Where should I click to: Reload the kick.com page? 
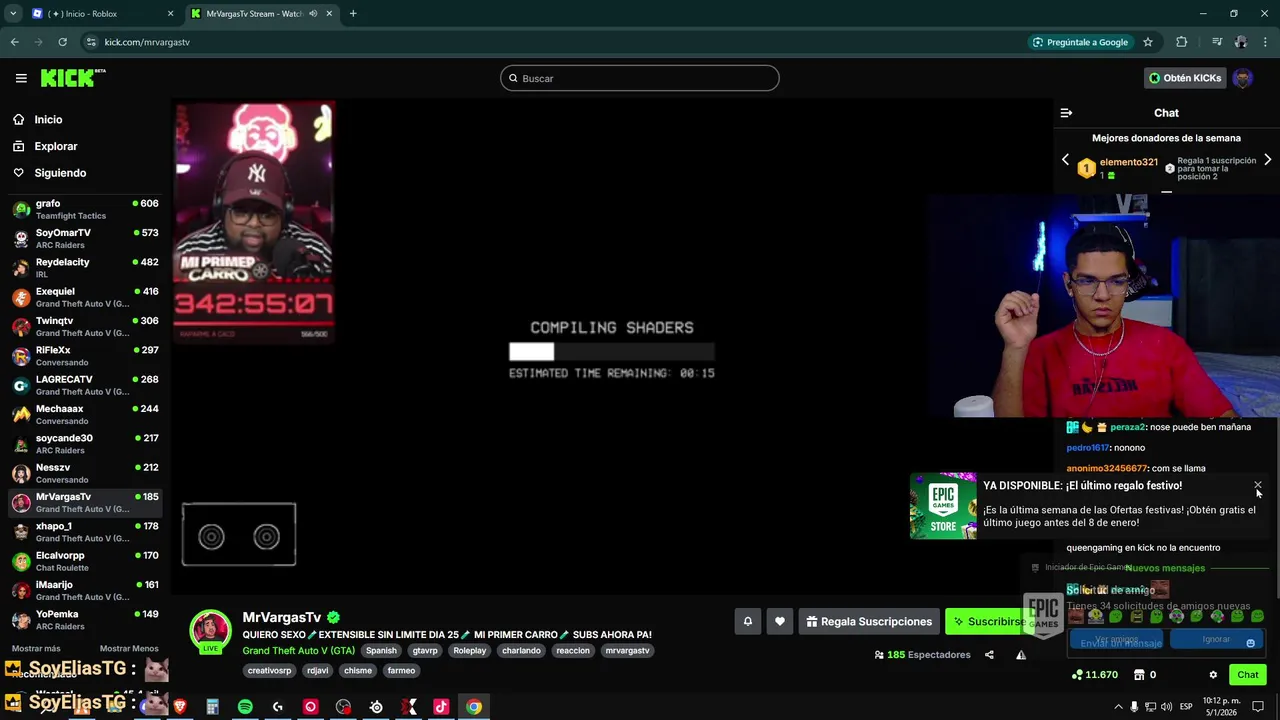(x=62, y=42)
